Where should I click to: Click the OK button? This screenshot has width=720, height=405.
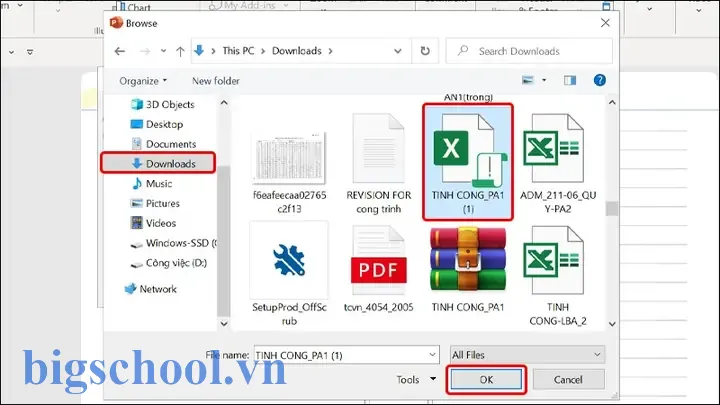coord(486,380)
